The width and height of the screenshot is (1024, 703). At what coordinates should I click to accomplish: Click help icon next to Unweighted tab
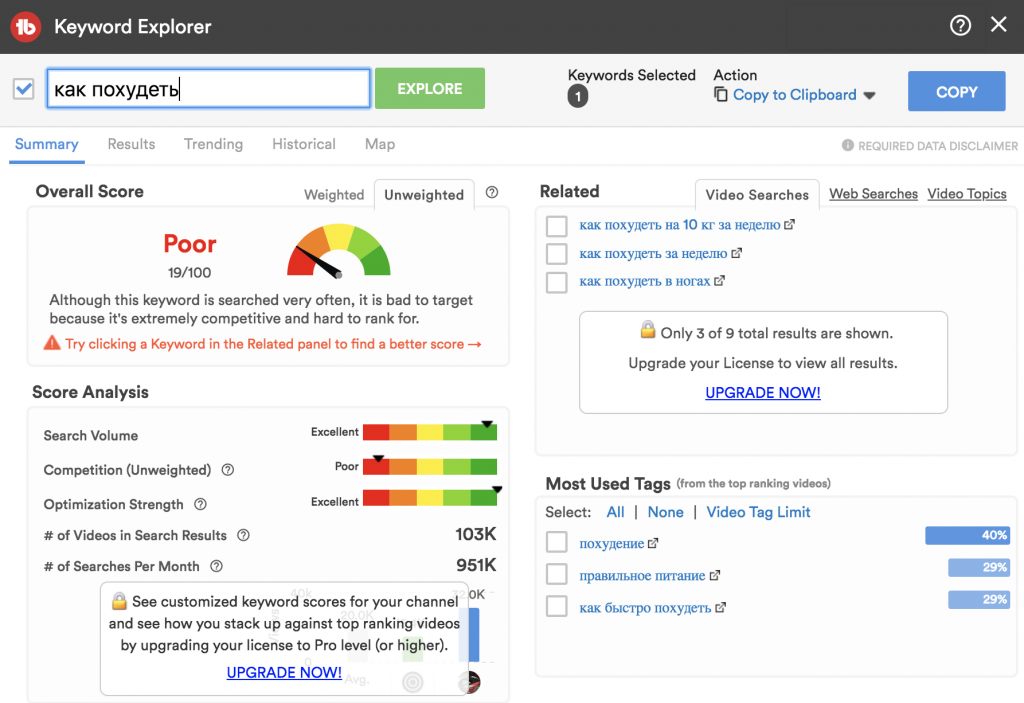click(x=491, y=193)
